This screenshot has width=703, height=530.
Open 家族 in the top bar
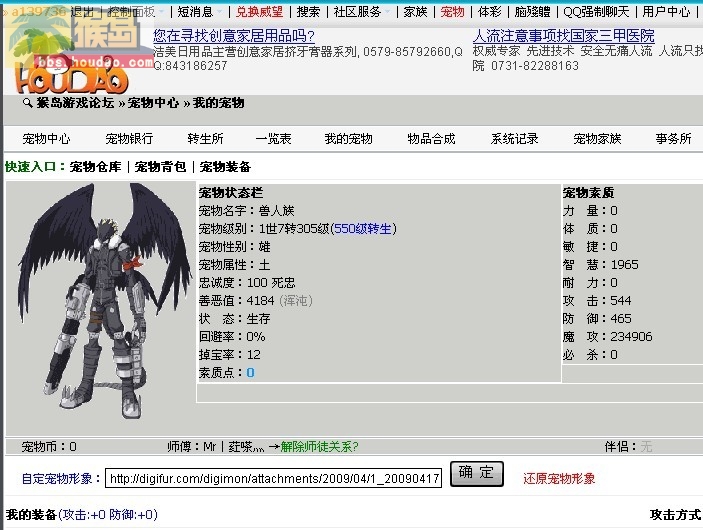415,12
